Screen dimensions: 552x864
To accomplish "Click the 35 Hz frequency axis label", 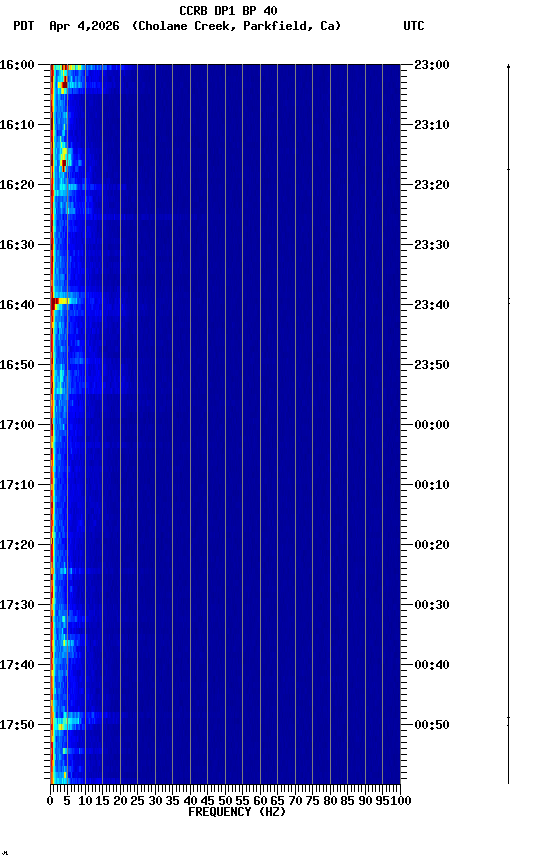I will [x=172, y=801].
